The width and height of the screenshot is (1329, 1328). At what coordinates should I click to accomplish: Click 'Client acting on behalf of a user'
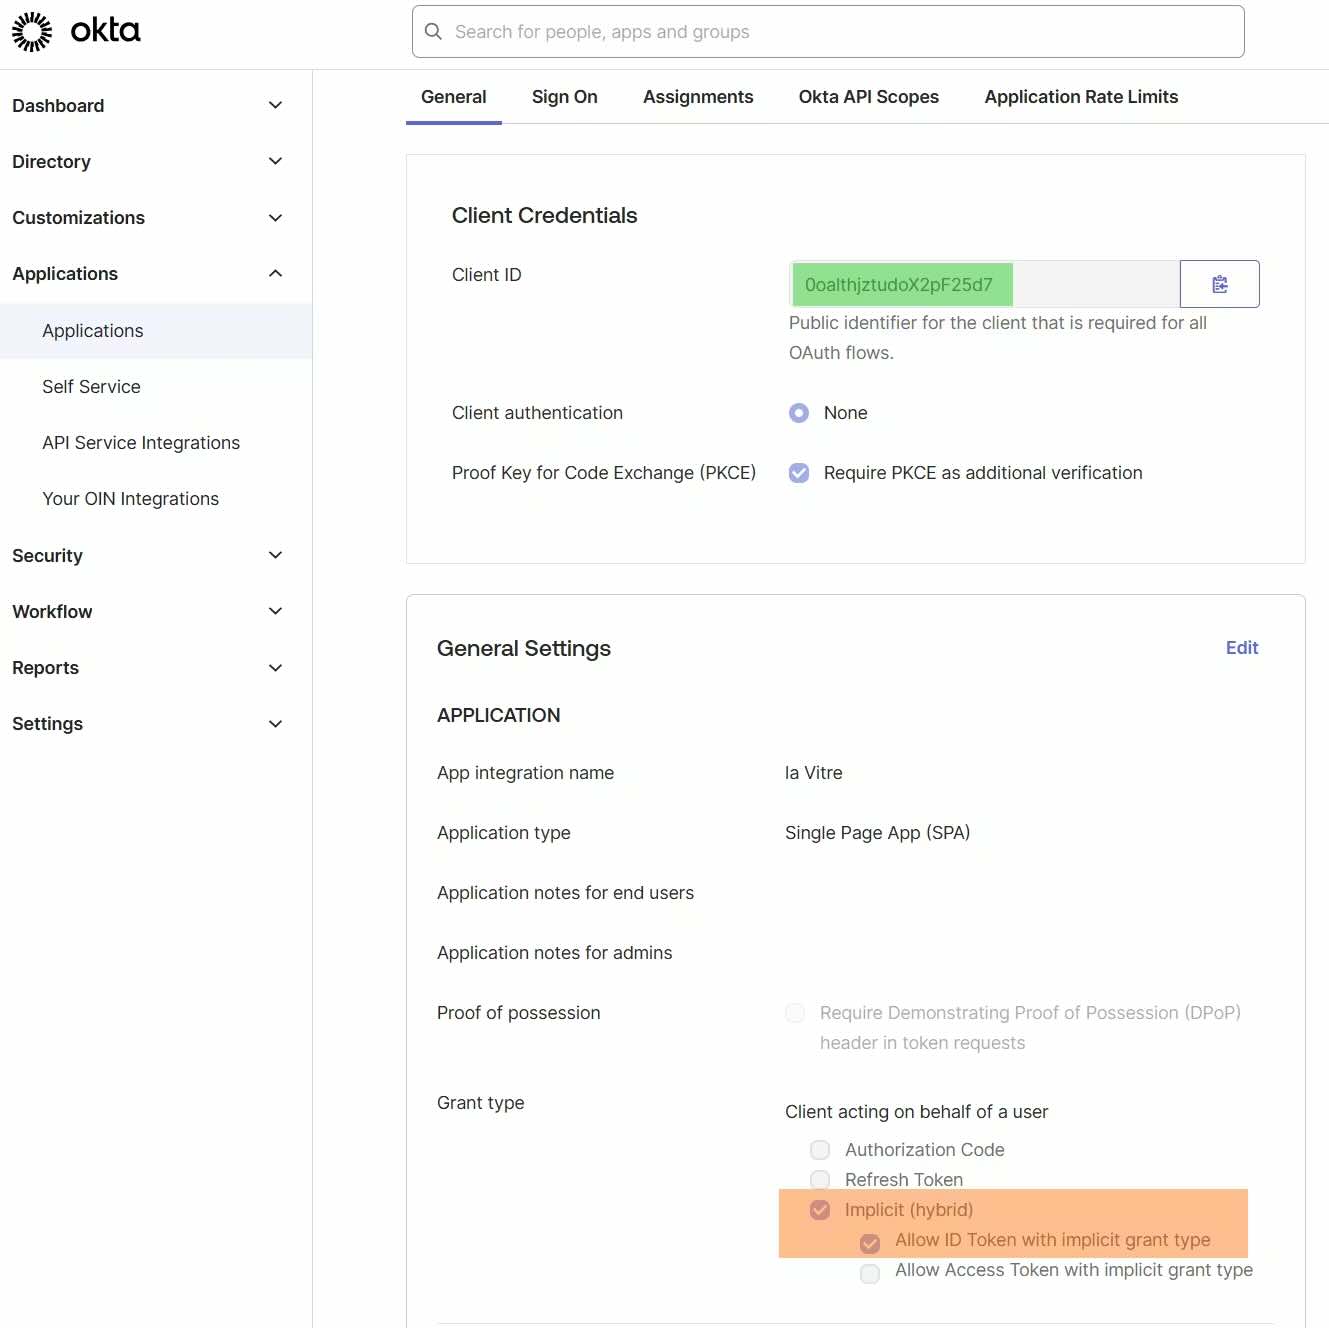917,1112
